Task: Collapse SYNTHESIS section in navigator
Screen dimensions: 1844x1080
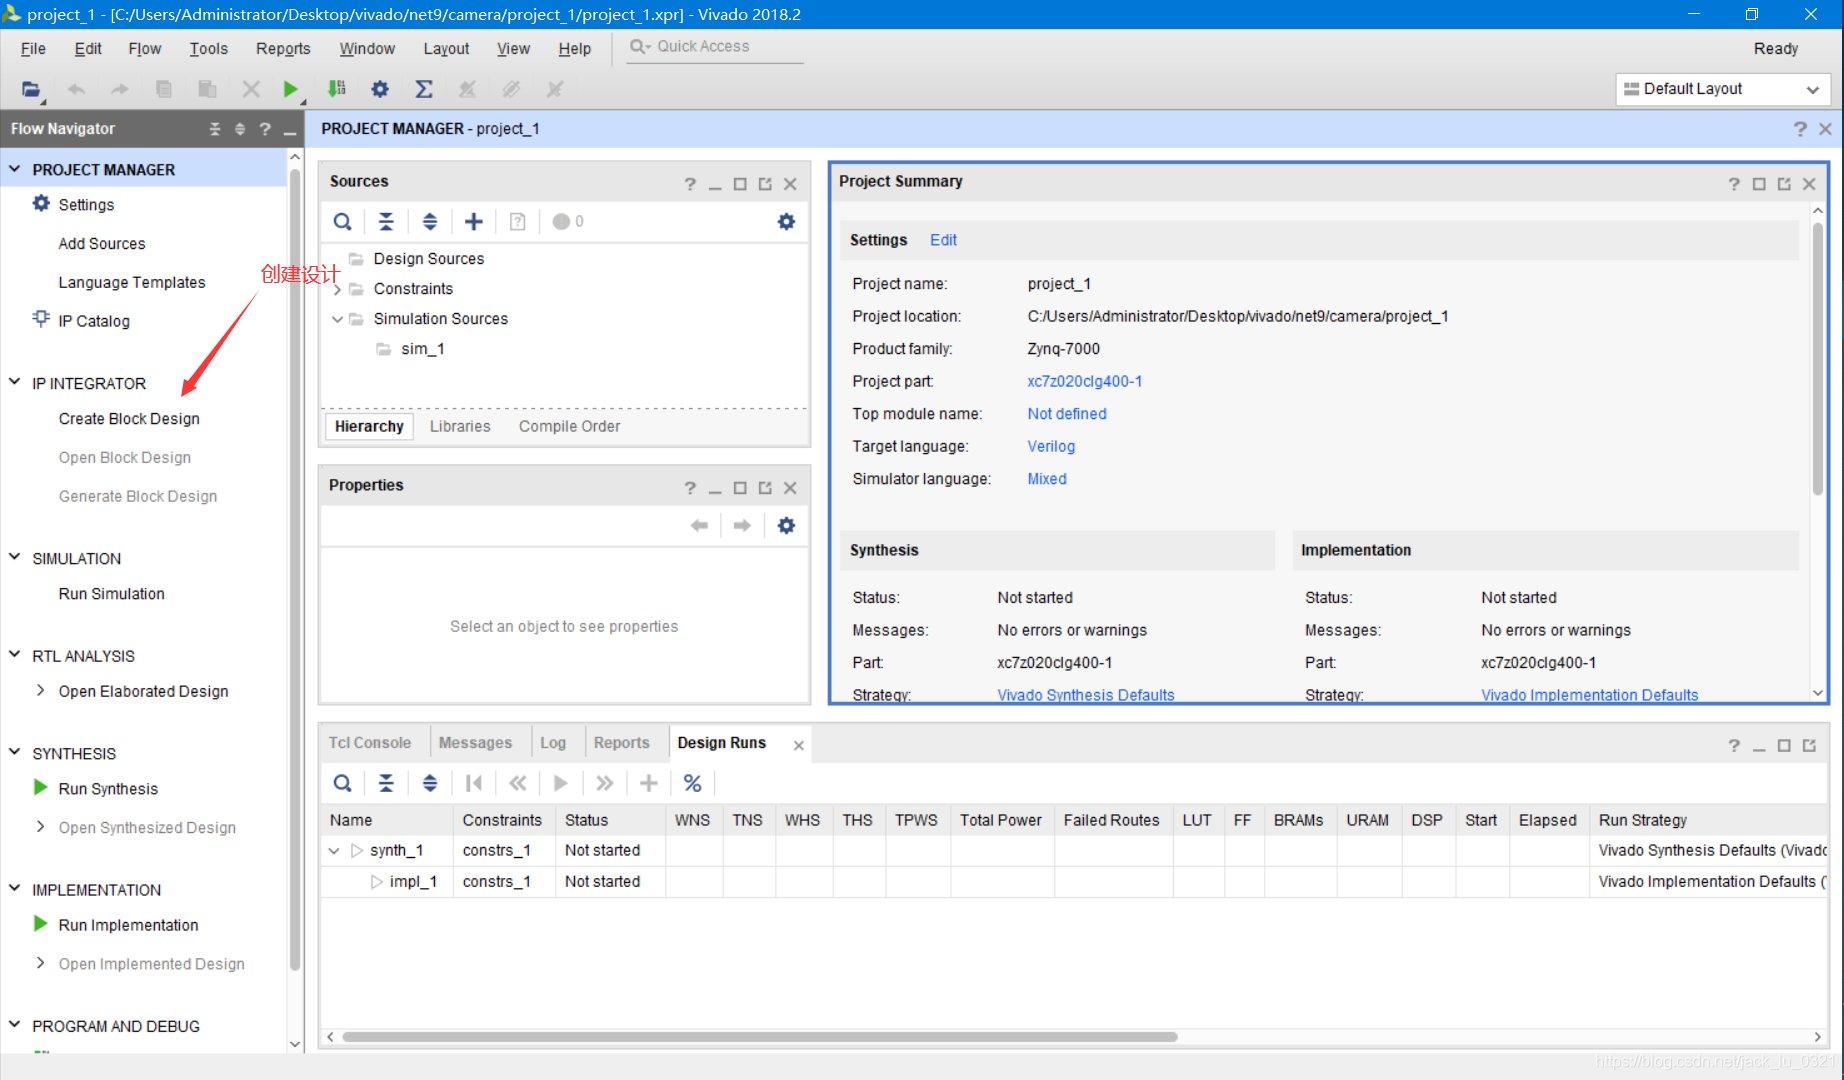Action: point(15,752)
